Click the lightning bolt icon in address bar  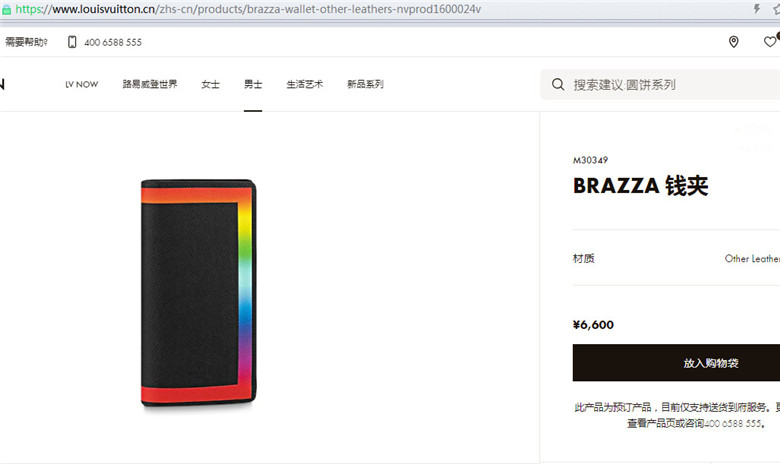pyautogui.click(x=757, y=9)
